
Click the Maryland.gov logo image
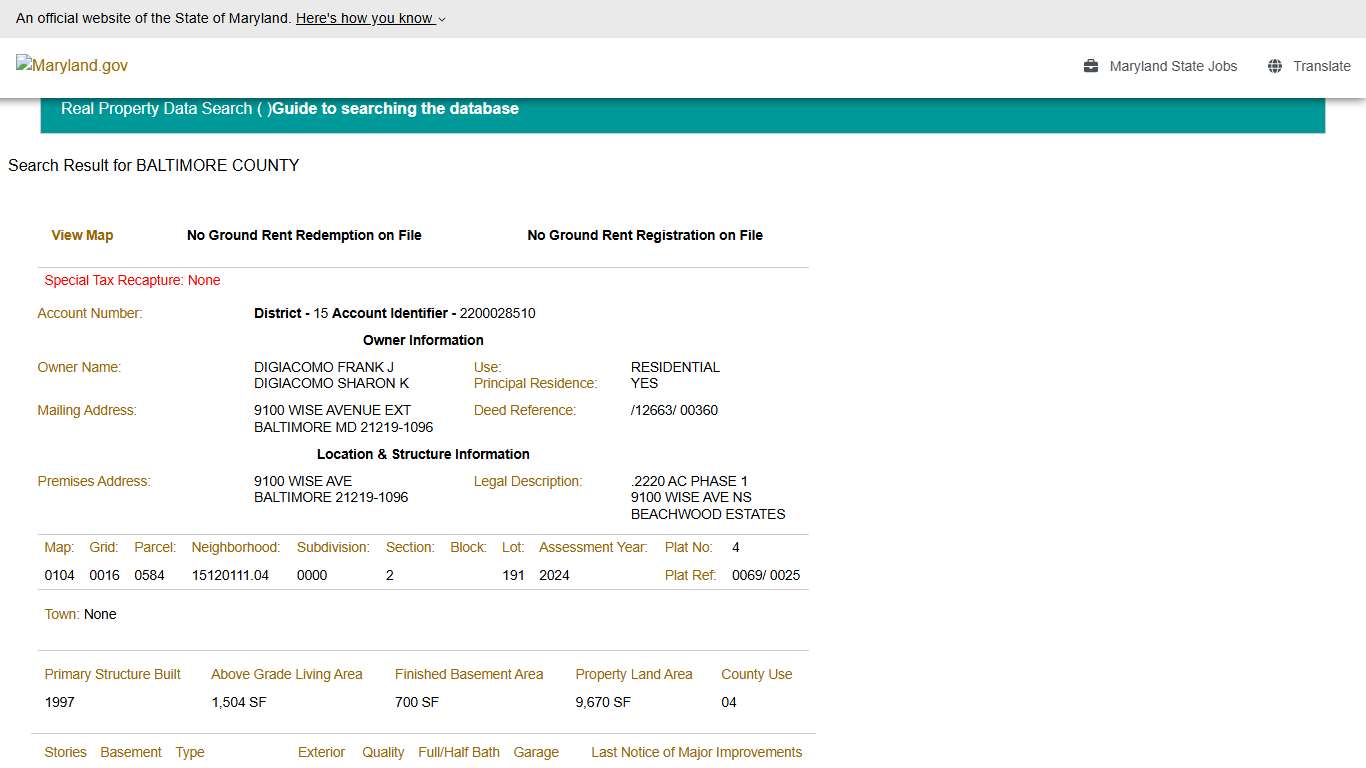71,65
